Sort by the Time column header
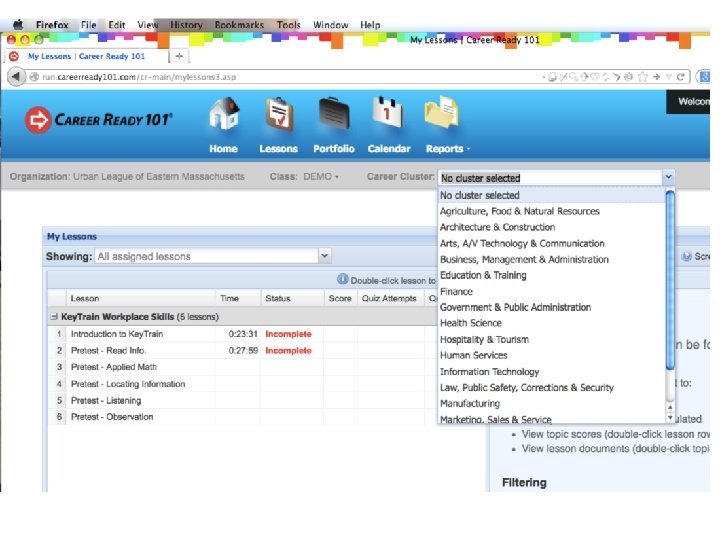The height and width of the screenshot is (540, 720). (x=238, y=298)
